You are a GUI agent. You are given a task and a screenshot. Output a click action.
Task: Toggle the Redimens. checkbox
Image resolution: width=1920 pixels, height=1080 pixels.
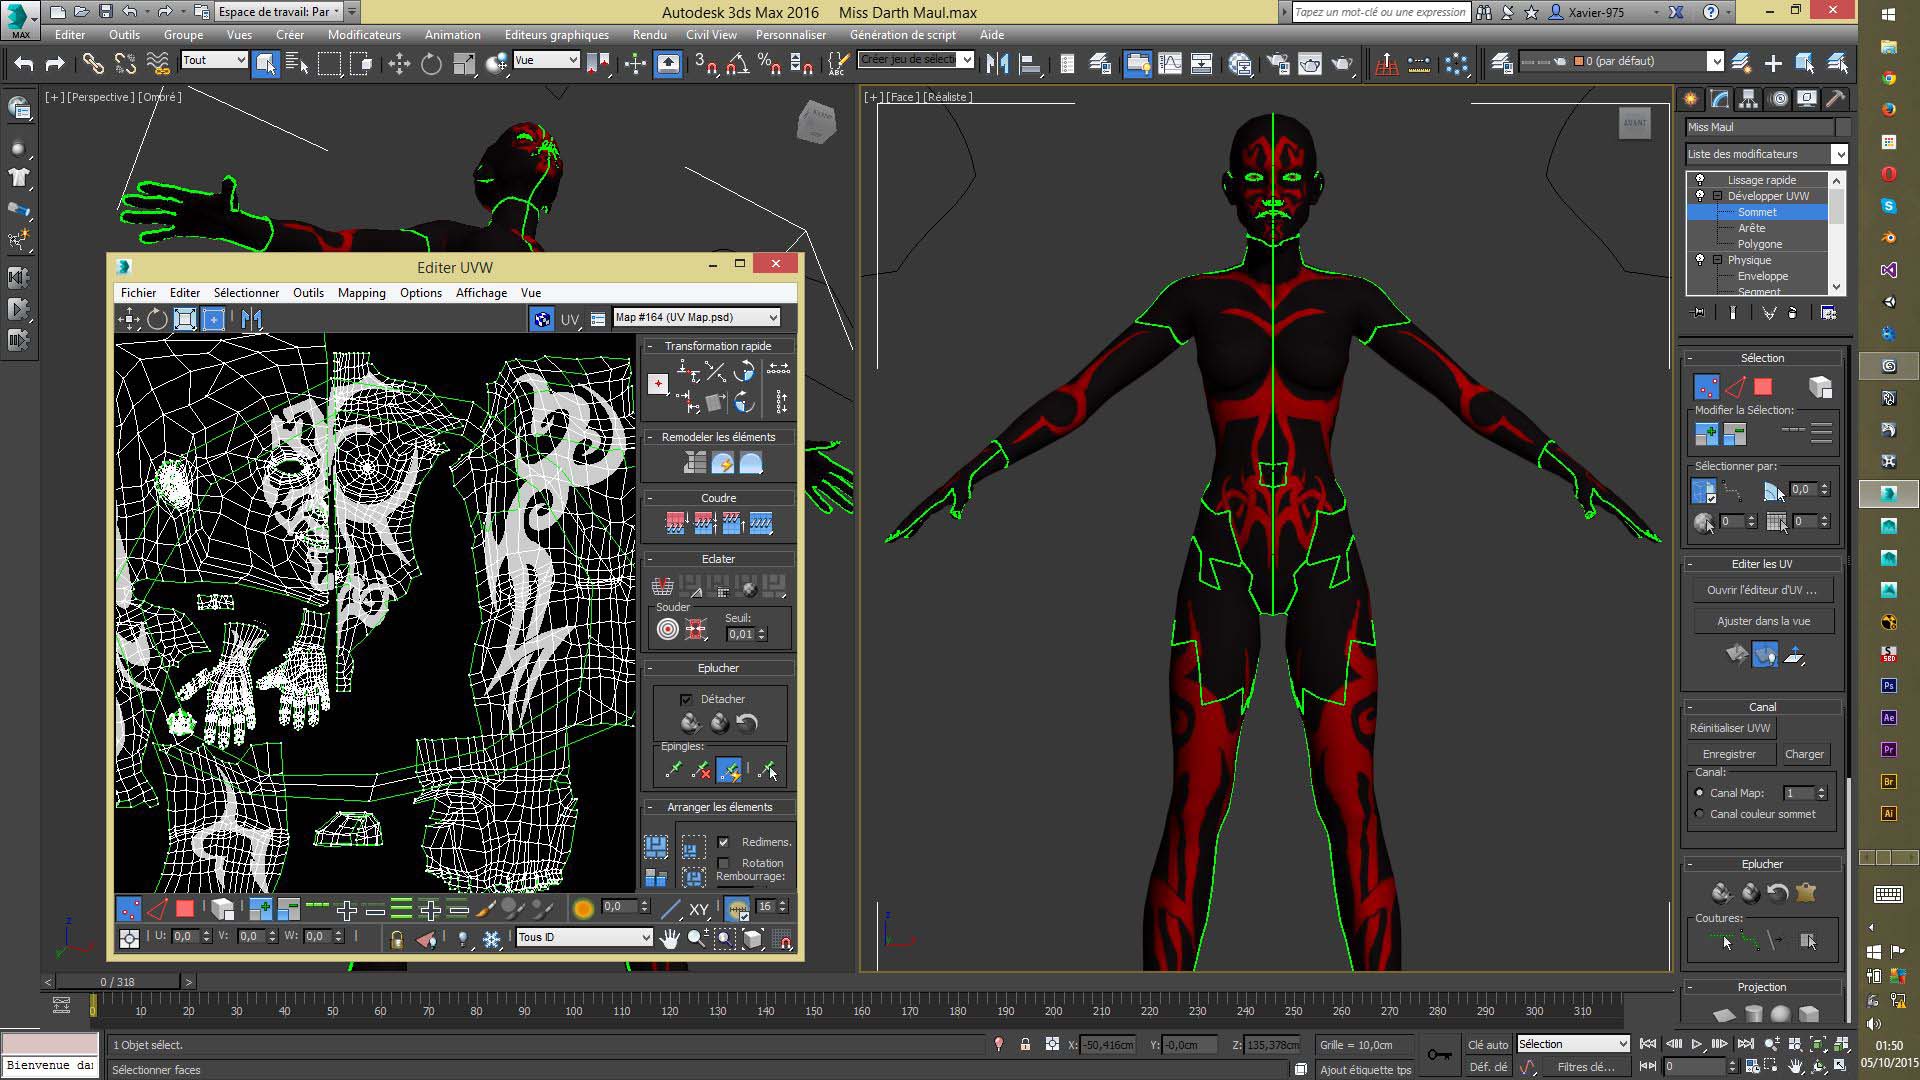coord(723,842)
